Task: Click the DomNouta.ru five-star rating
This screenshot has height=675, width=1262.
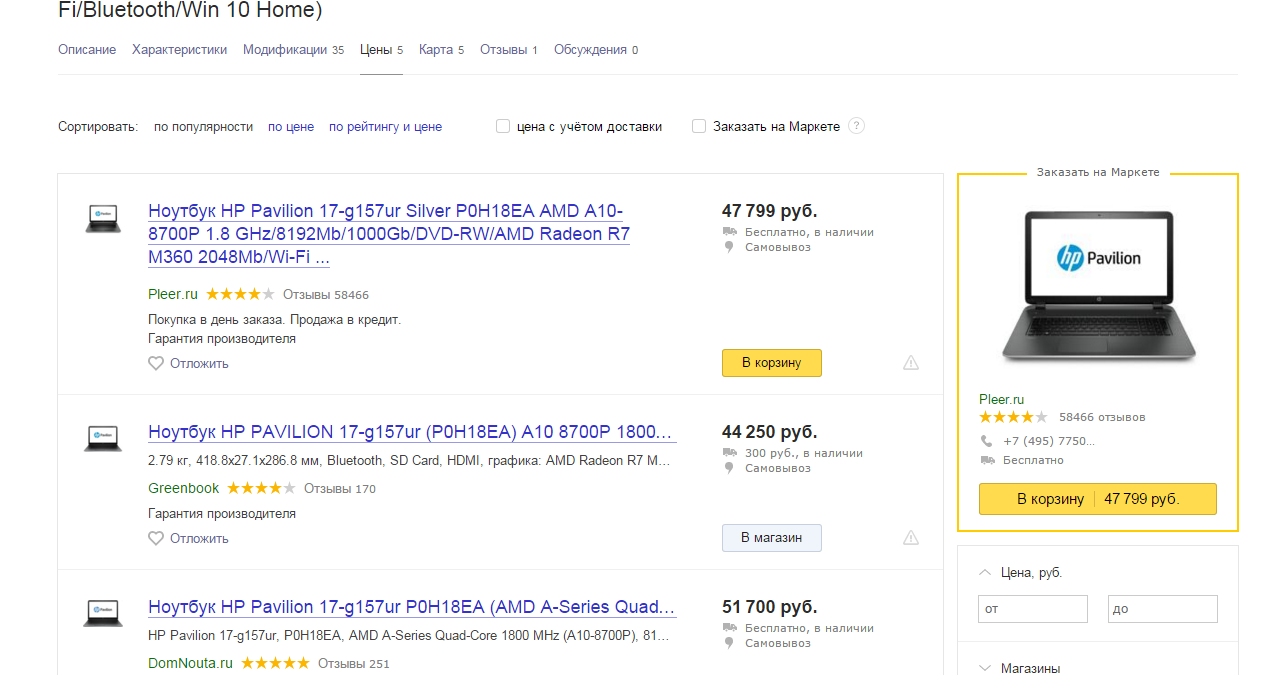Action: [275, 663]
